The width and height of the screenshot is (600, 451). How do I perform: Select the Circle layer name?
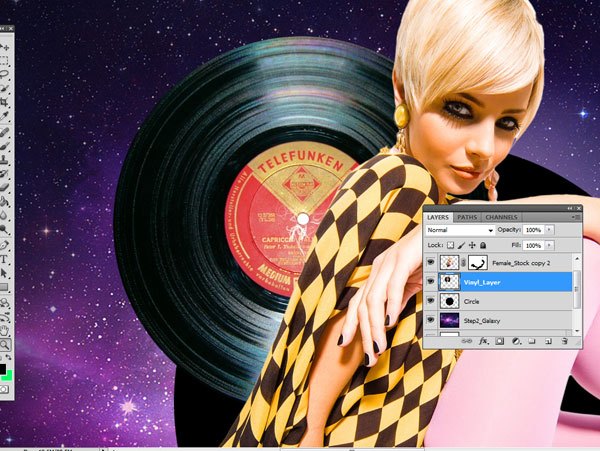[471, 301]
